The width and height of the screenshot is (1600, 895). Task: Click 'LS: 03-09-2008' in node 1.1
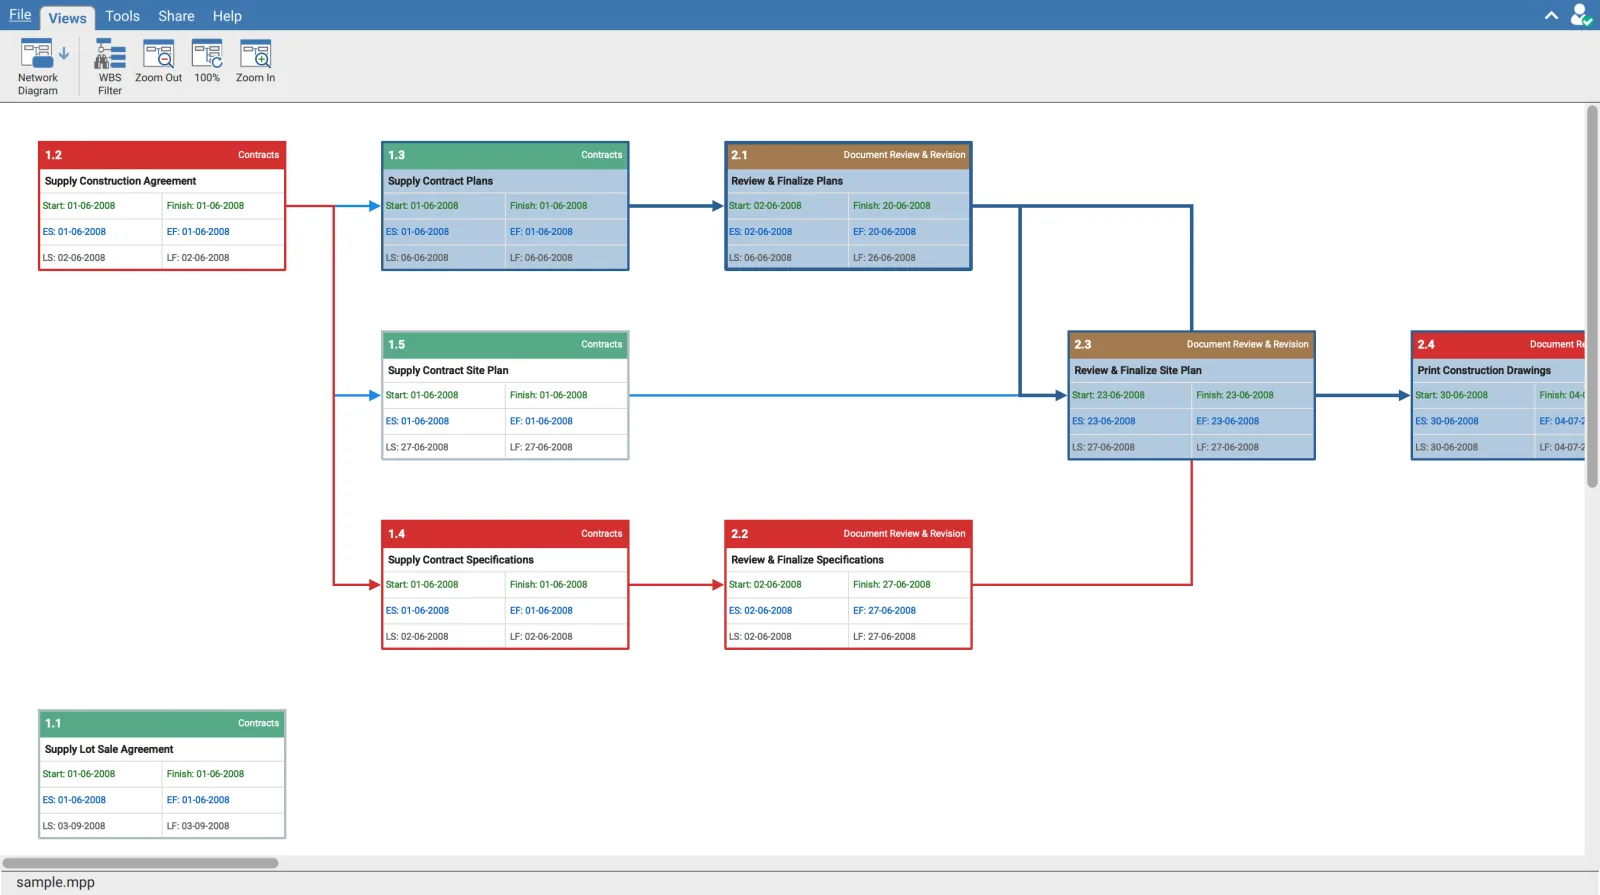click(x=74, y=826)
